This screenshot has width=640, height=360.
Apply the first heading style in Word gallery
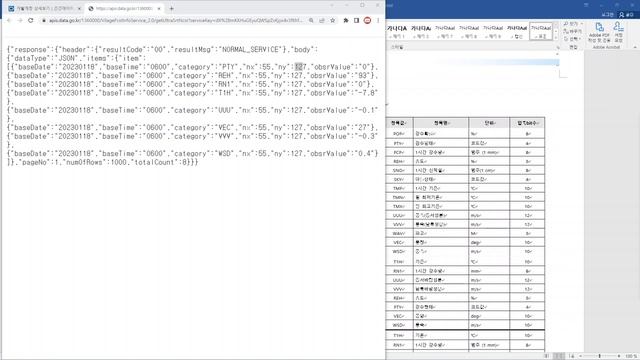click(x=397, y=31)
